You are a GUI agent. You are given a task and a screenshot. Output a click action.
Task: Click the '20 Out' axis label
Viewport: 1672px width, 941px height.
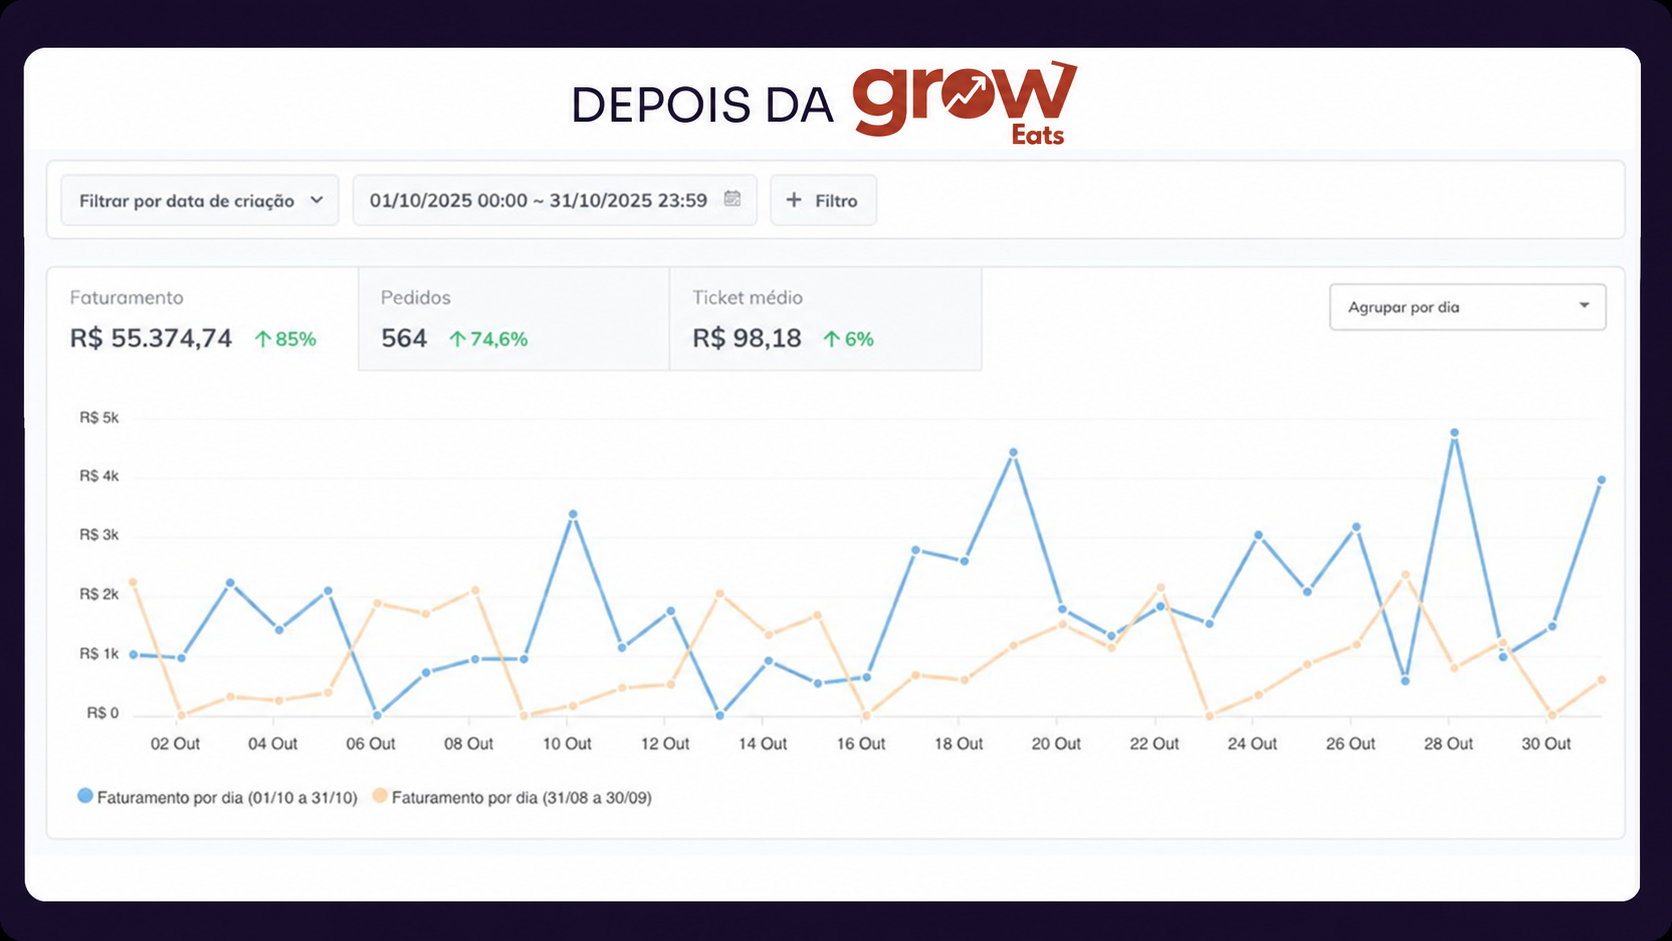tap(1056, 744)
